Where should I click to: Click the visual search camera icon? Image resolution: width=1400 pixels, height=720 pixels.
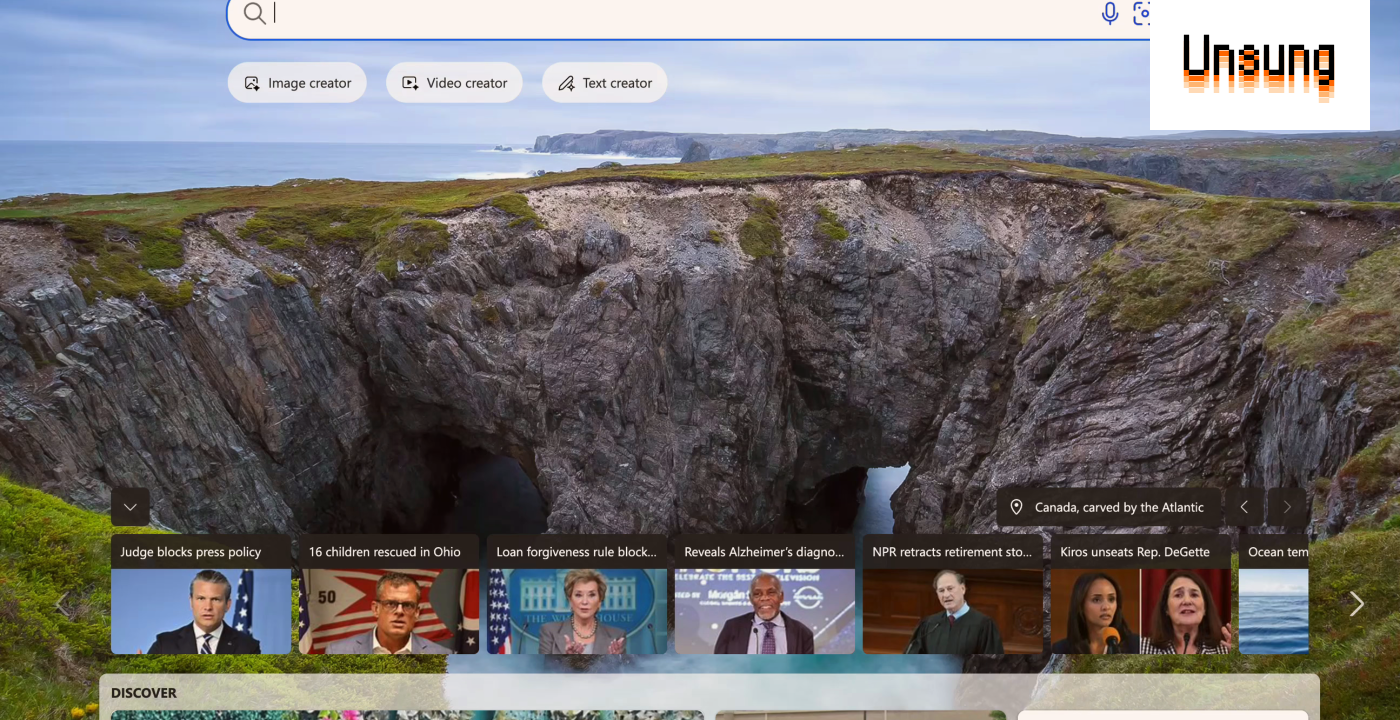(x=1141, y=13)
